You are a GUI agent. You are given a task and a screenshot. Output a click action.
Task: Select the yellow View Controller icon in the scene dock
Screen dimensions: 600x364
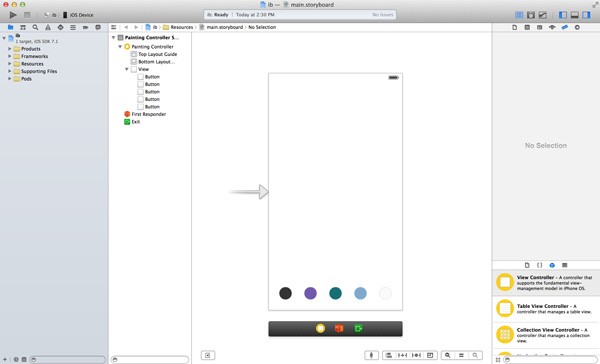pyautogui.click(x=320, y=328)
